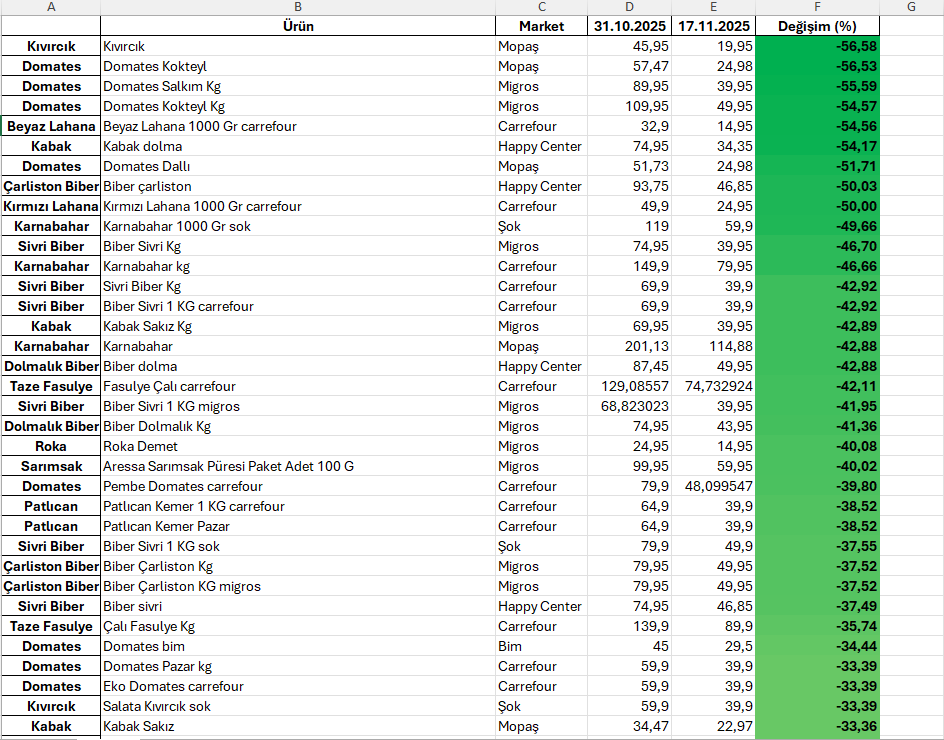Viewport: 944px width, 740px height.
Task: Select column D header
Action: click(x=629, y=7)
